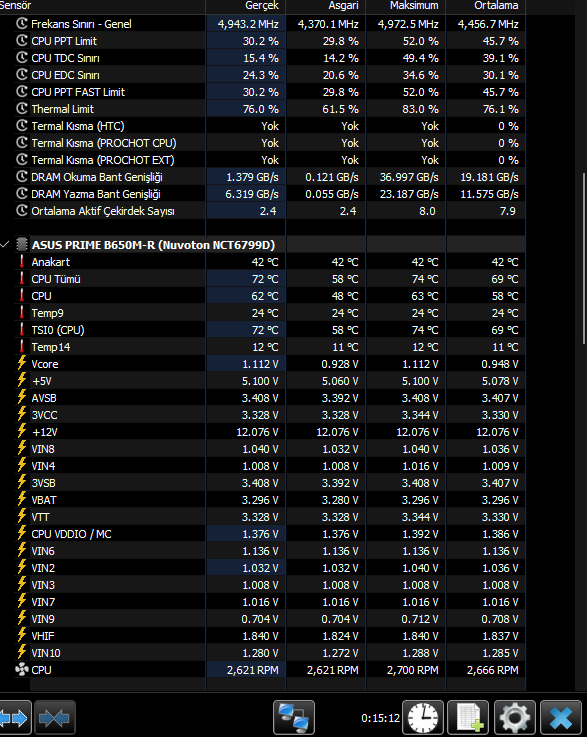The image size is (587, 737).
Task: Click the 2,666 RPM average fan speed
Action: point(493,670)
